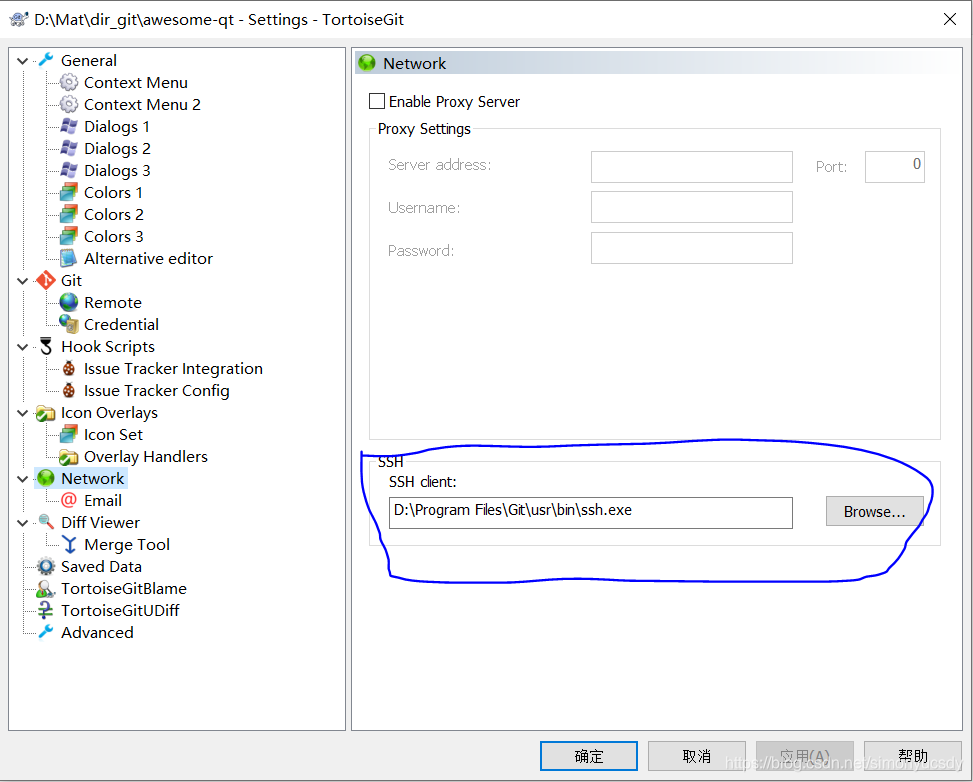Click the Diff Viewer magnifier icon

[x=45, y=522]
